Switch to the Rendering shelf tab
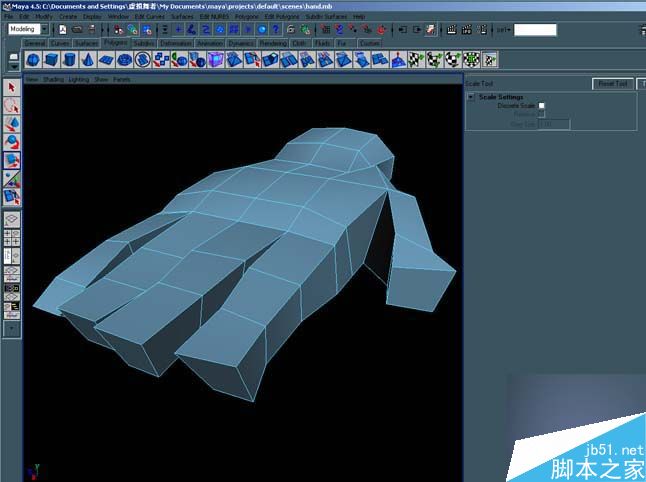This screenshot has height=482, width=646. pos(272,44)
